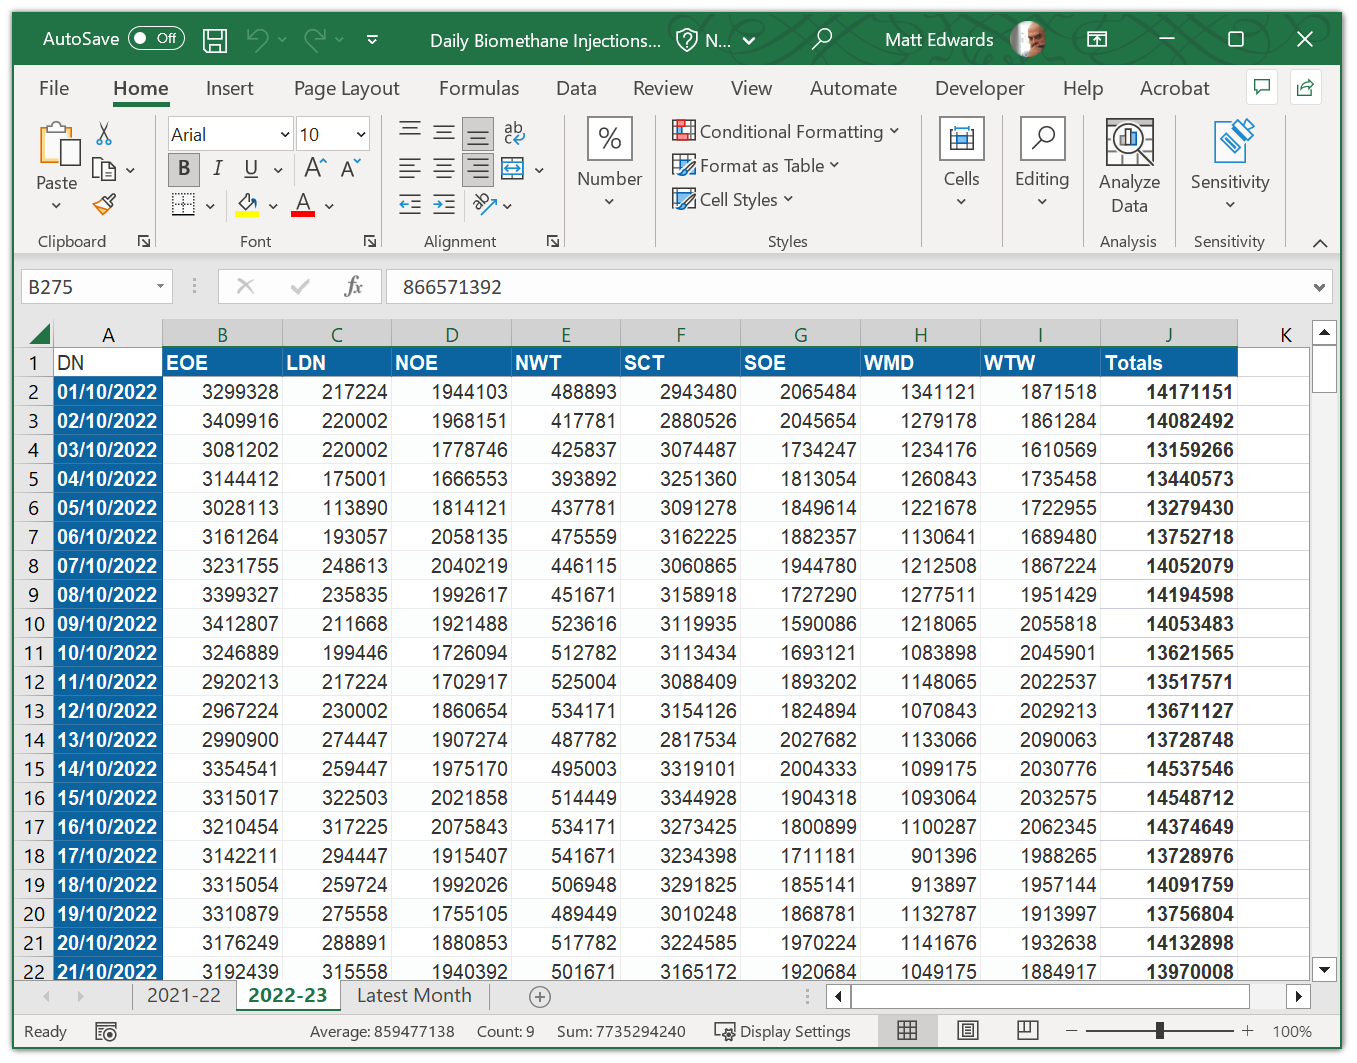Expand the formula bar chevron
This screenshot has height=1063, width=1357.
tap(1319, 287)
